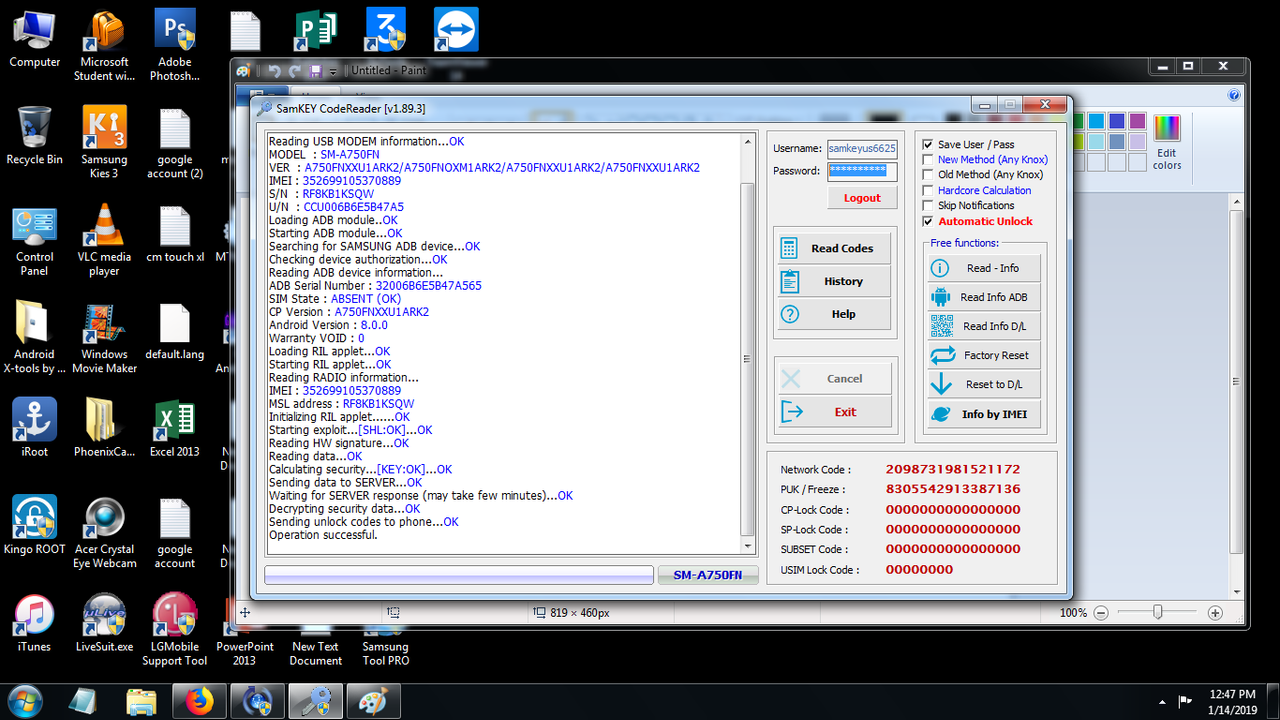
Task: Click Paint zoom in plus button
Action: [x=1215, y=612]
